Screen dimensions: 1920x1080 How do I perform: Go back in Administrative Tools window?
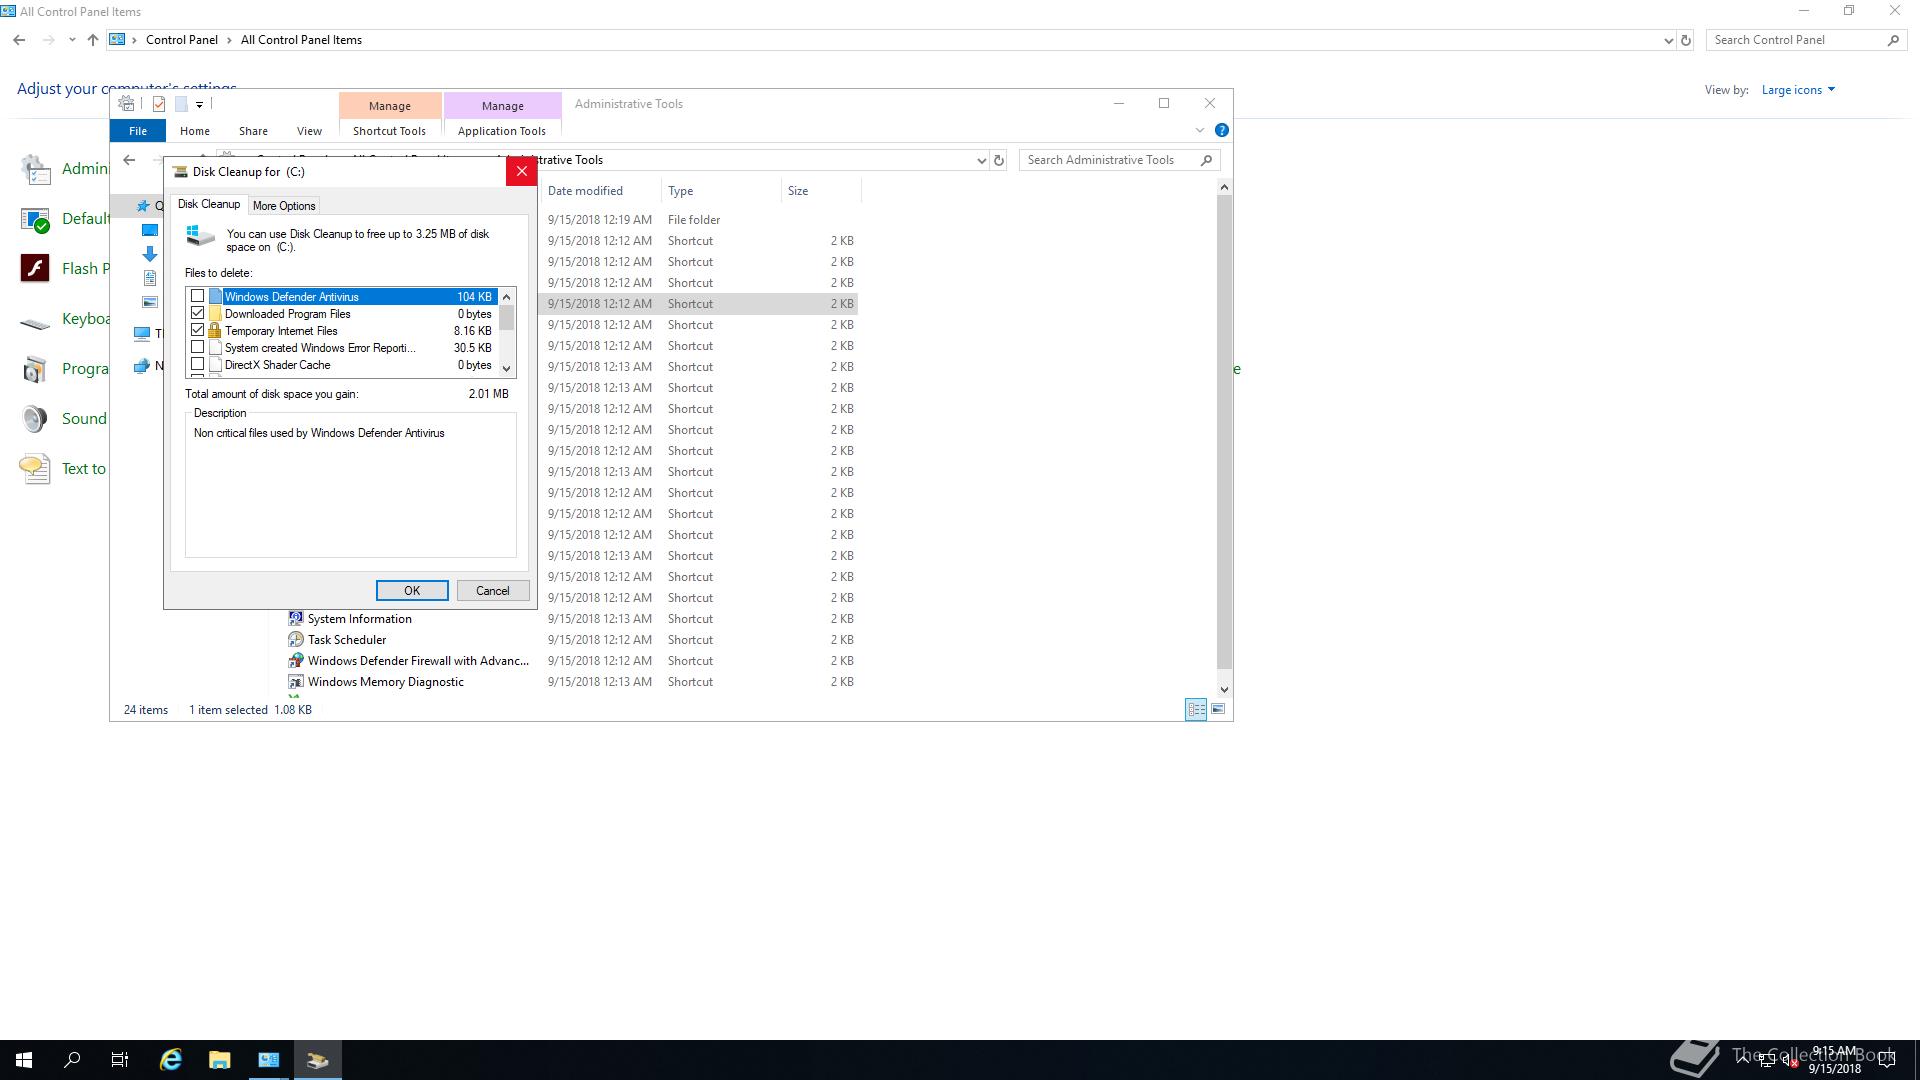129,160
